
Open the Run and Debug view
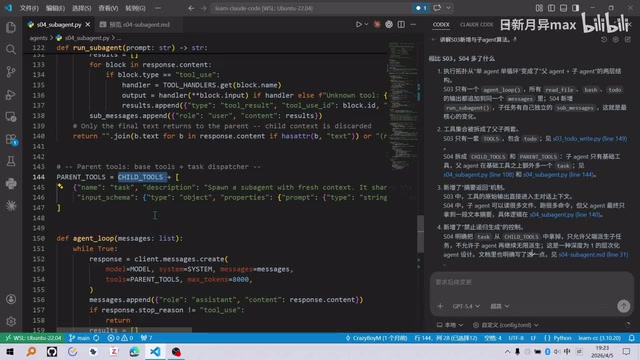point(11,95)
